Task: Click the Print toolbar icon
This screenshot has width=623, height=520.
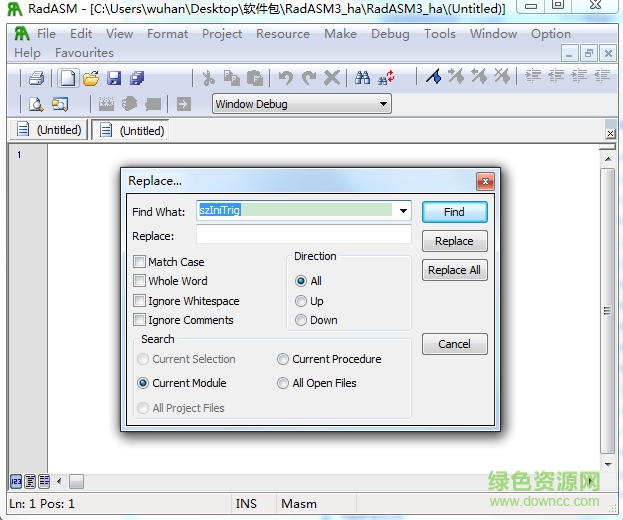Action: [x=37, y=77]
